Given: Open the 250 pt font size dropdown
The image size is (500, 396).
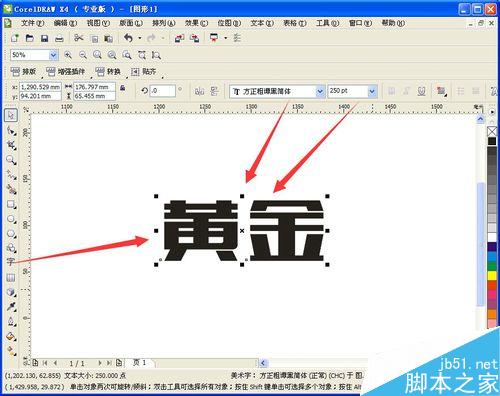Looking at the screenshot, I should (372, 91).
